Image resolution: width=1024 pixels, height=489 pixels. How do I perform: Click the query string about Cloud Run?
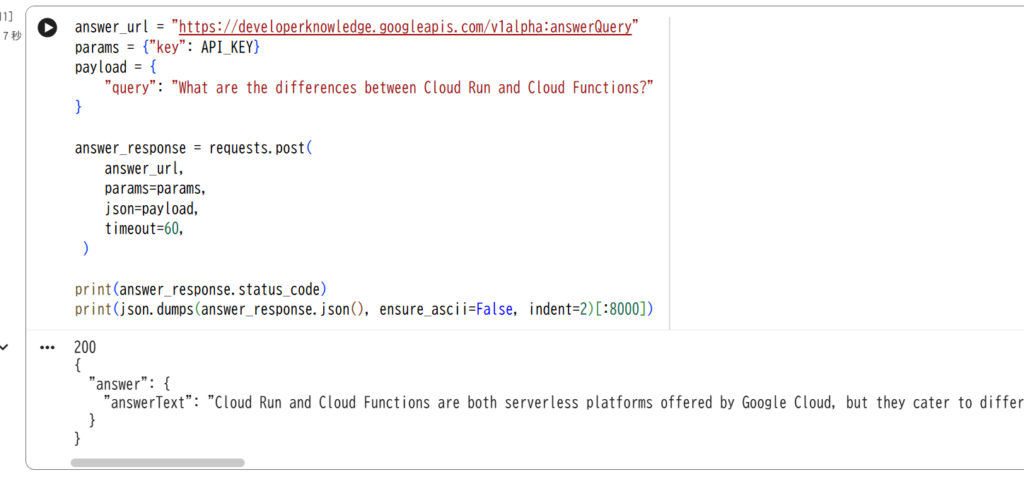click(412, 87)
